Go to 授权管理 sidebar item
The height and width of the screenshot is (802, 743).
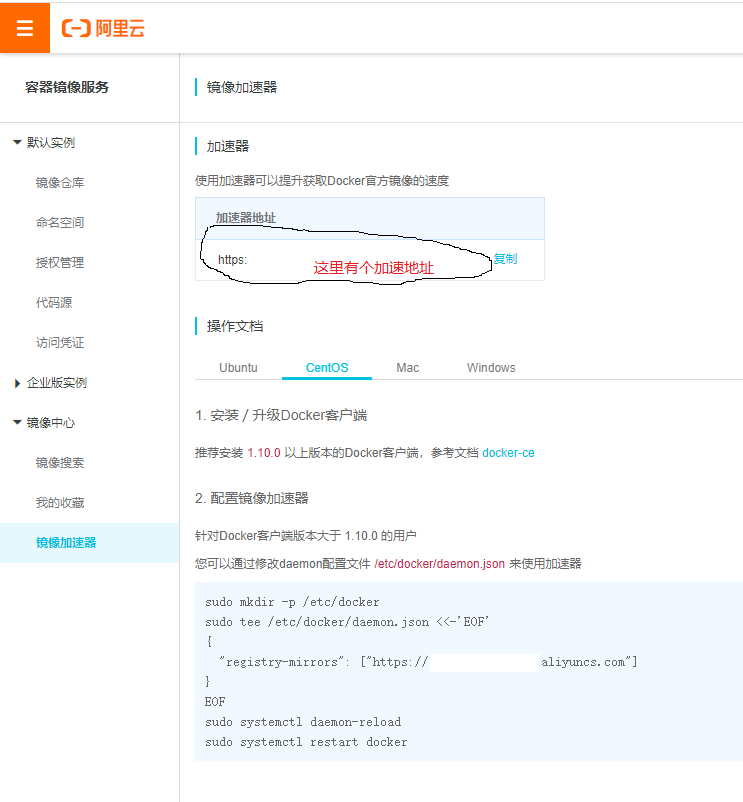(60, 262)
